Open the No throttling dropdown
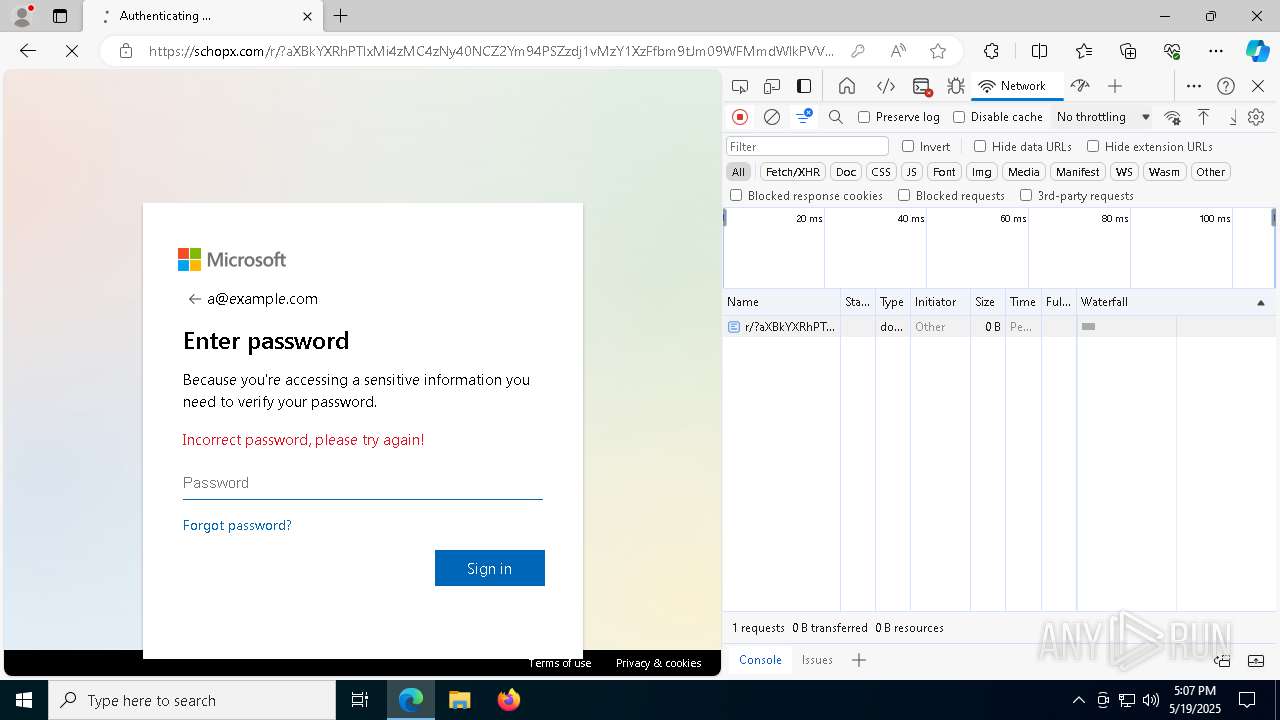 coord(1104,117)
